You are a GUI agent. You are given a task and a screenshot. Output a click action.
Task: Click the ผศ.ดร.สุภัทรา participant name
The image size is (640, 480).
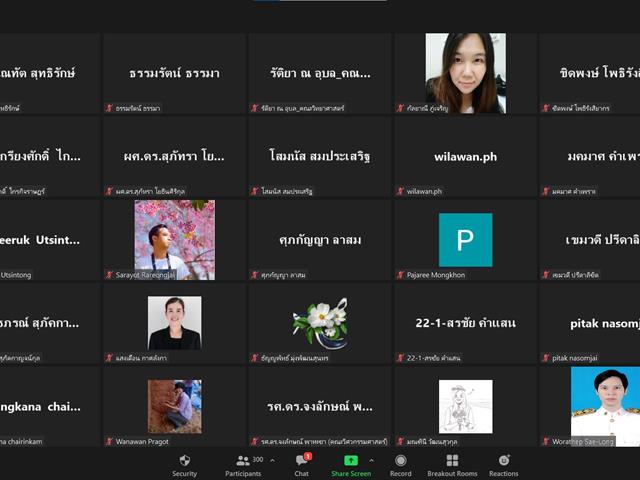(x=174, y=156)
